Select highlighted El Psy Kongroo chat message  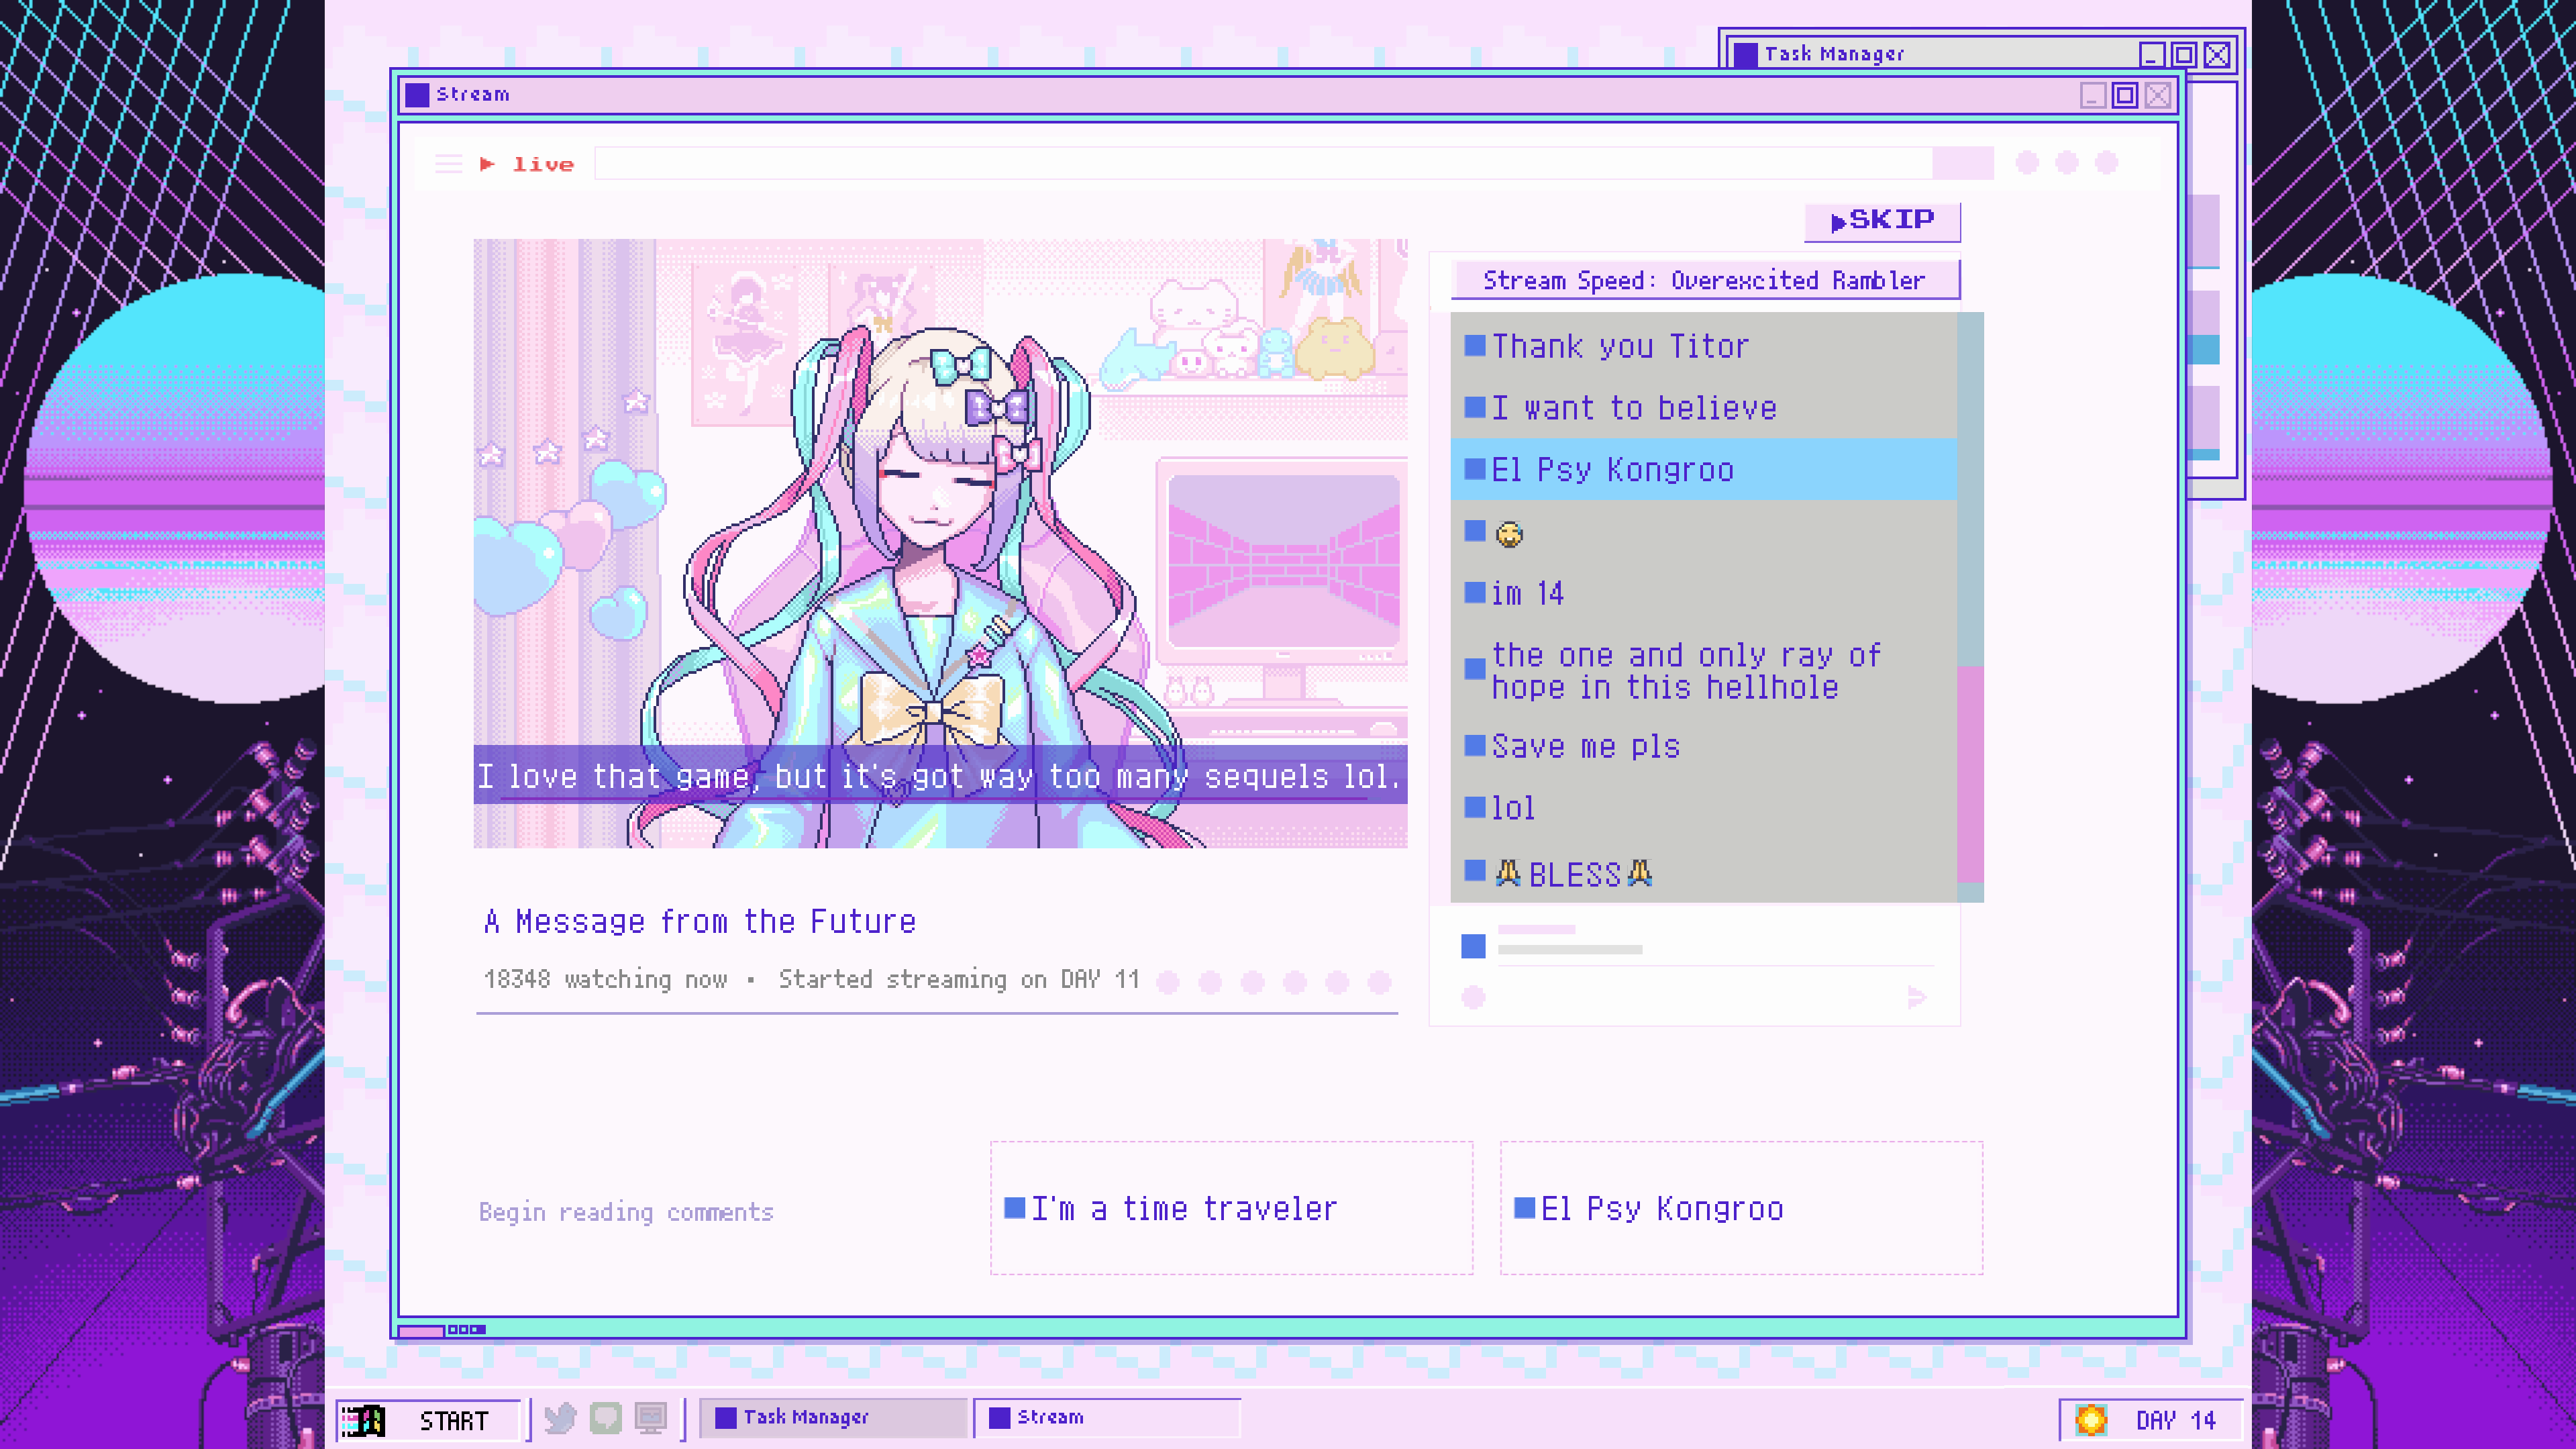pyautogui.click(x=1703, y=469)
